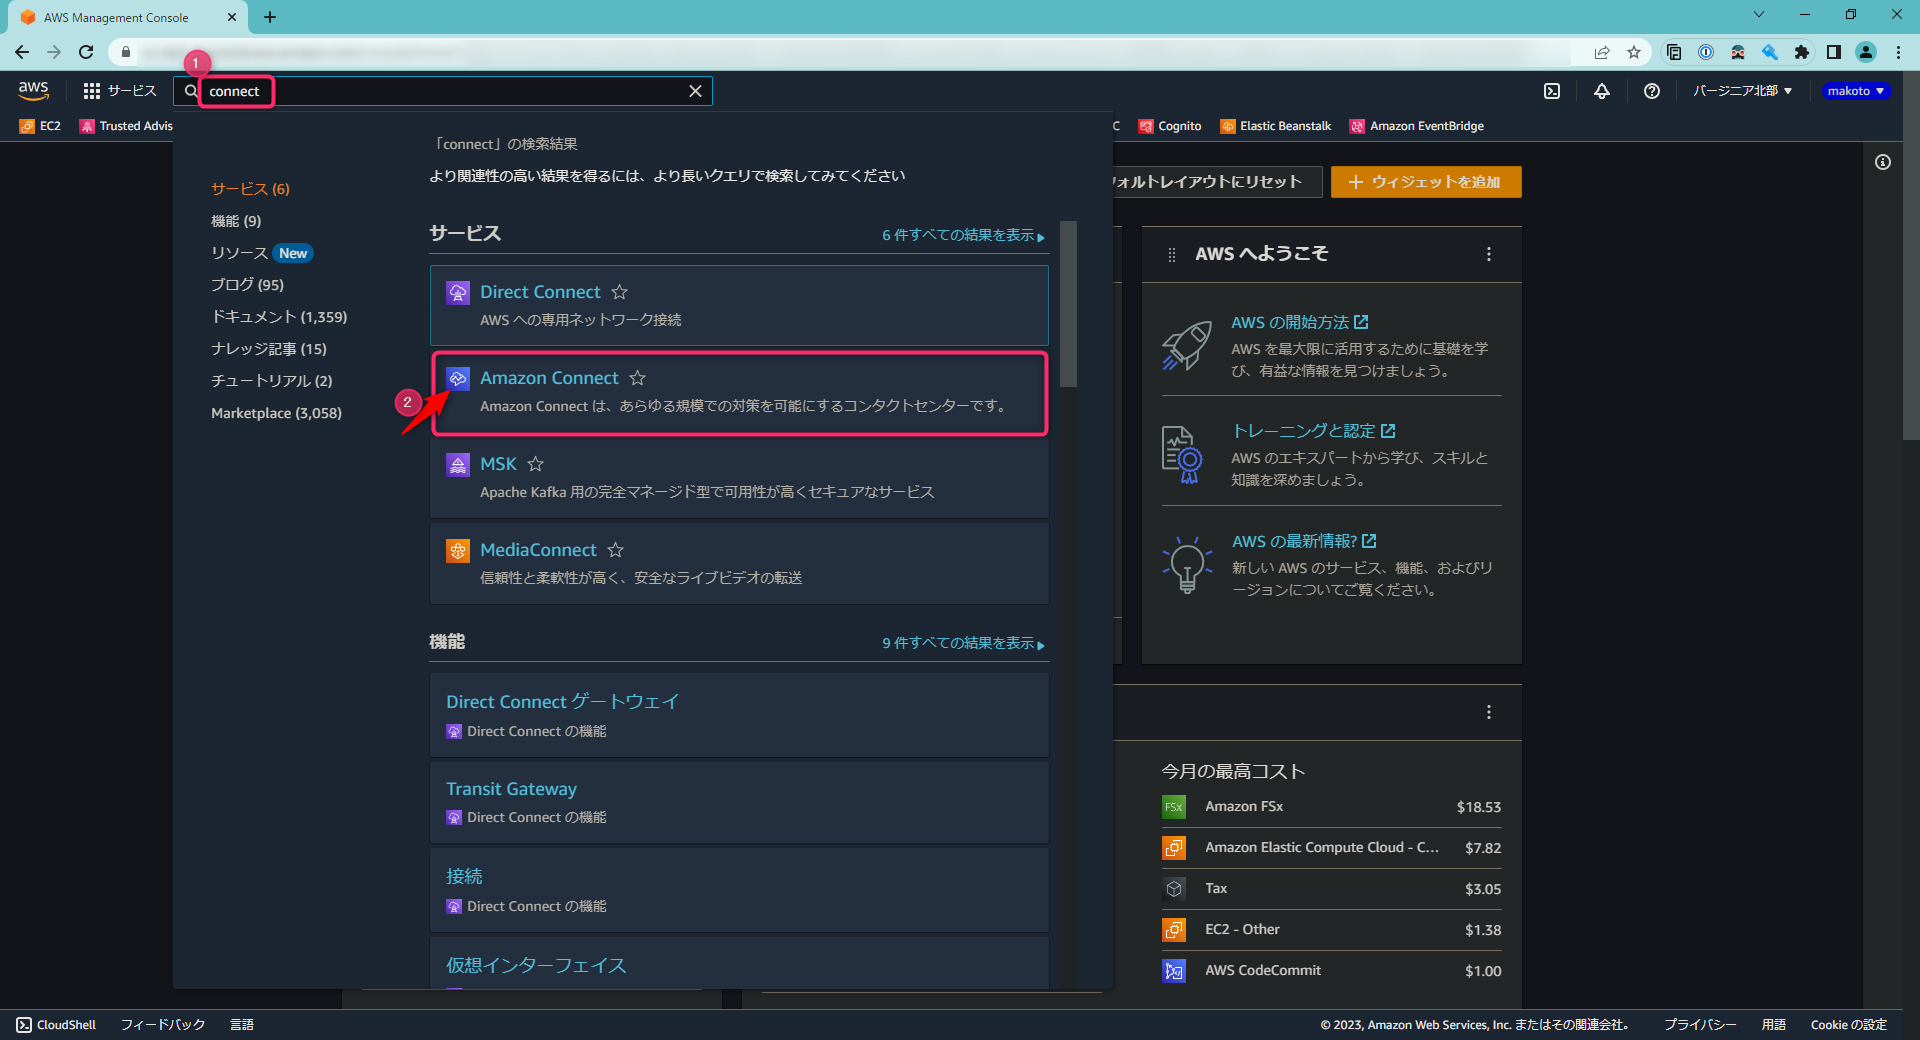Star the MSK service as favorite
The height and width of the screenshot is (1040, 1920).
535,464
